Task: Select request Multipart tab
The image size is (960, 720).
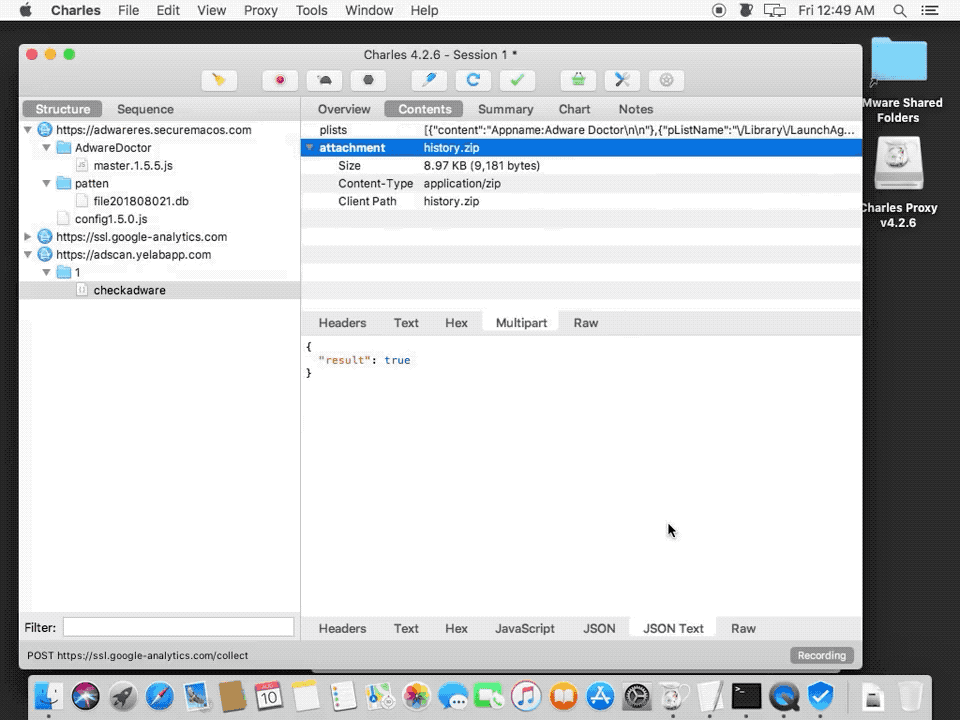Action: tap(521, 323)
